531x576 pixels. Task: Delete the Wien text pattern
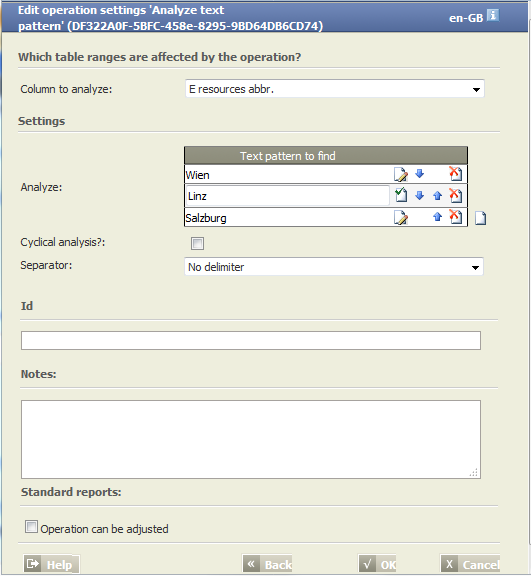(455, 174)
